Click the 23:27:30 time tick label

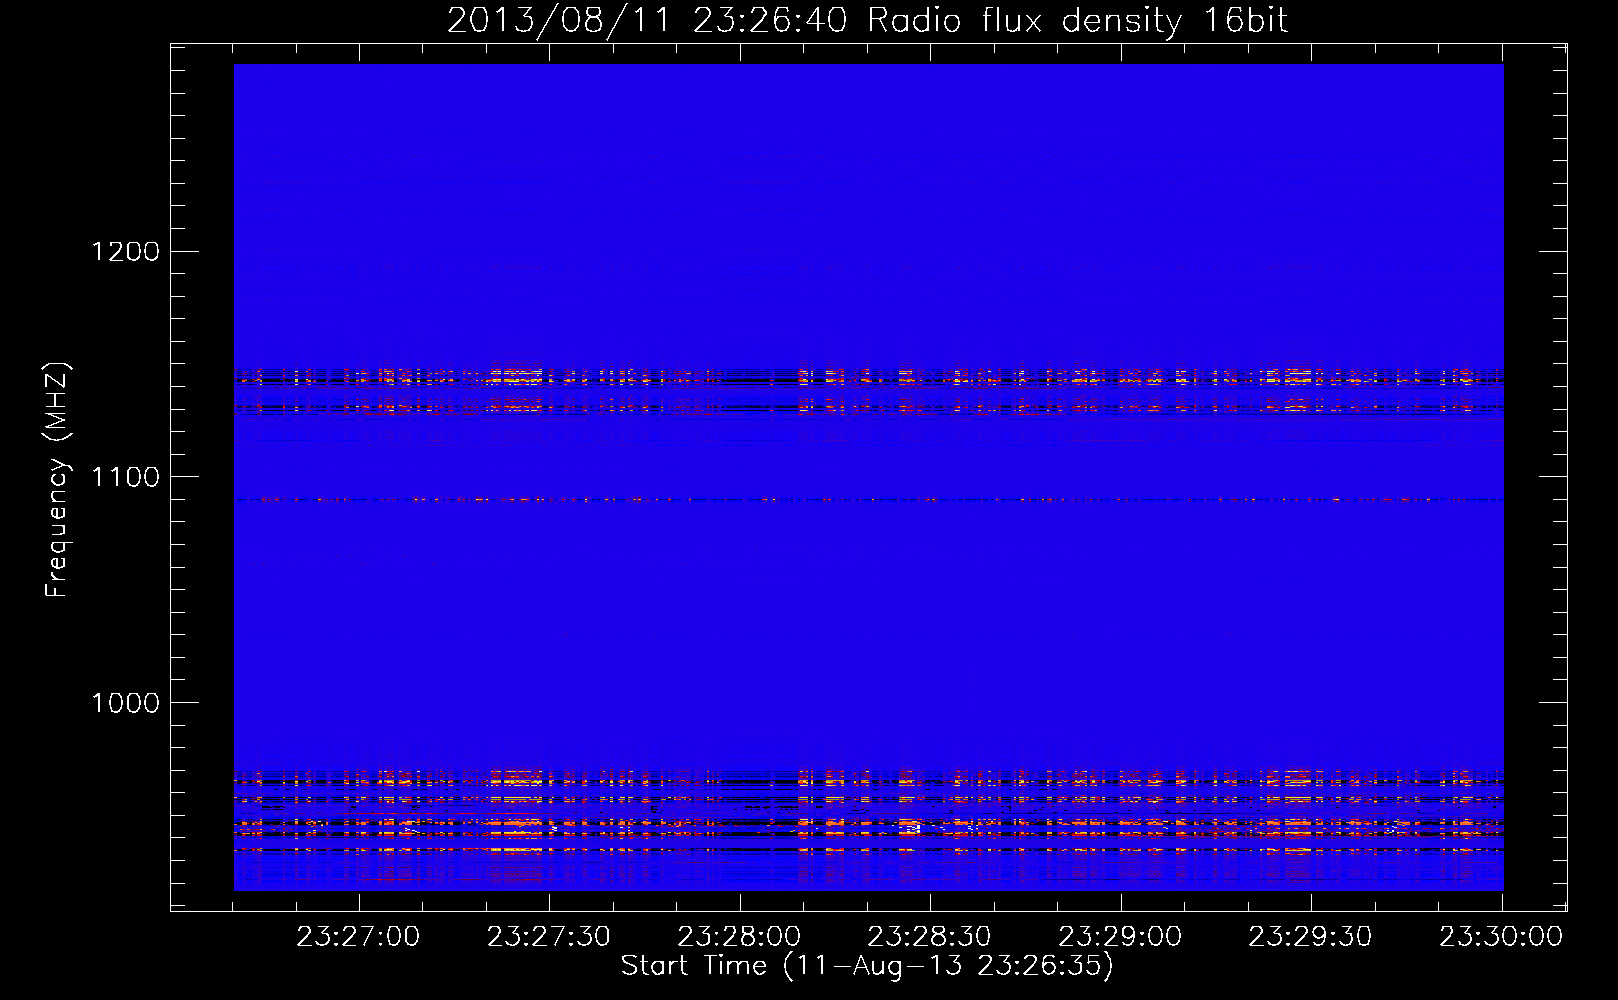click(x=549, y=937)
